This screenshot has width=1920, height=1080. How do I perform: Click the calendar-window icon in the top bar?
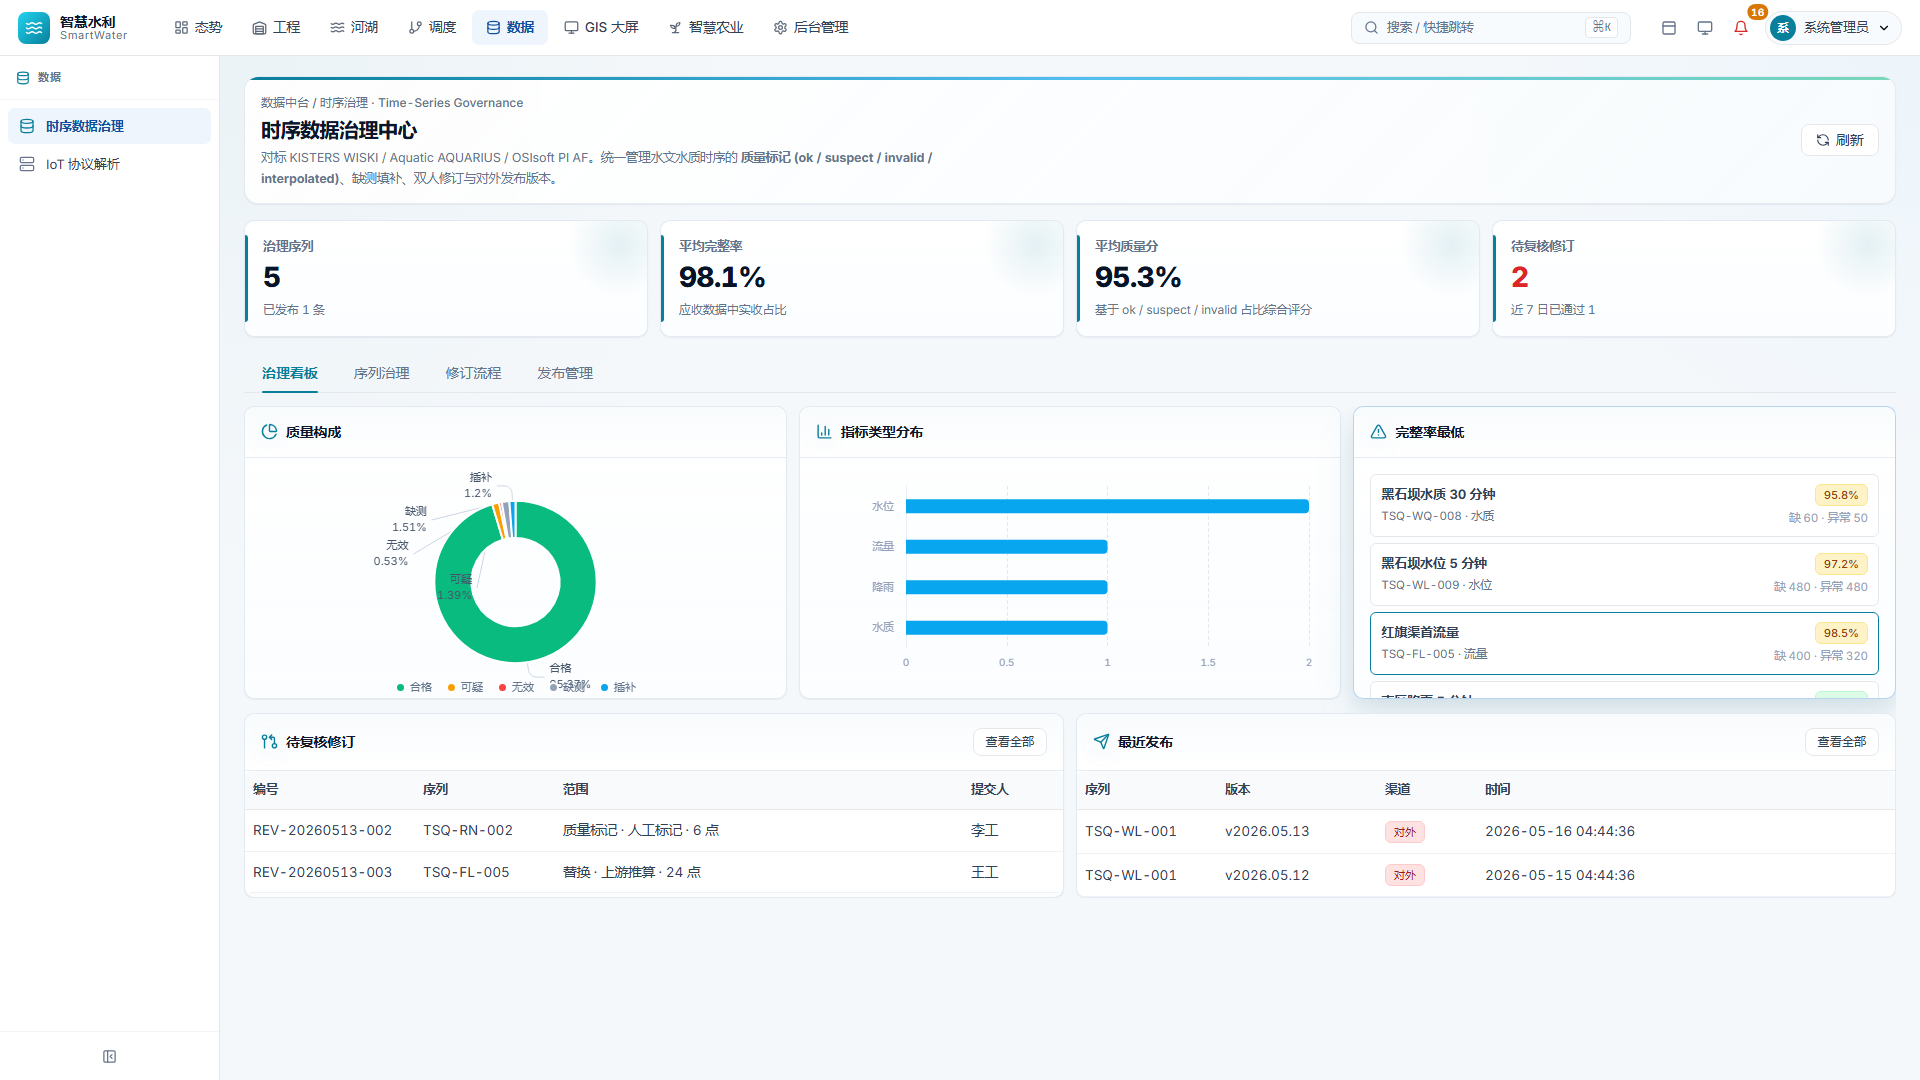coord(1669,28)
